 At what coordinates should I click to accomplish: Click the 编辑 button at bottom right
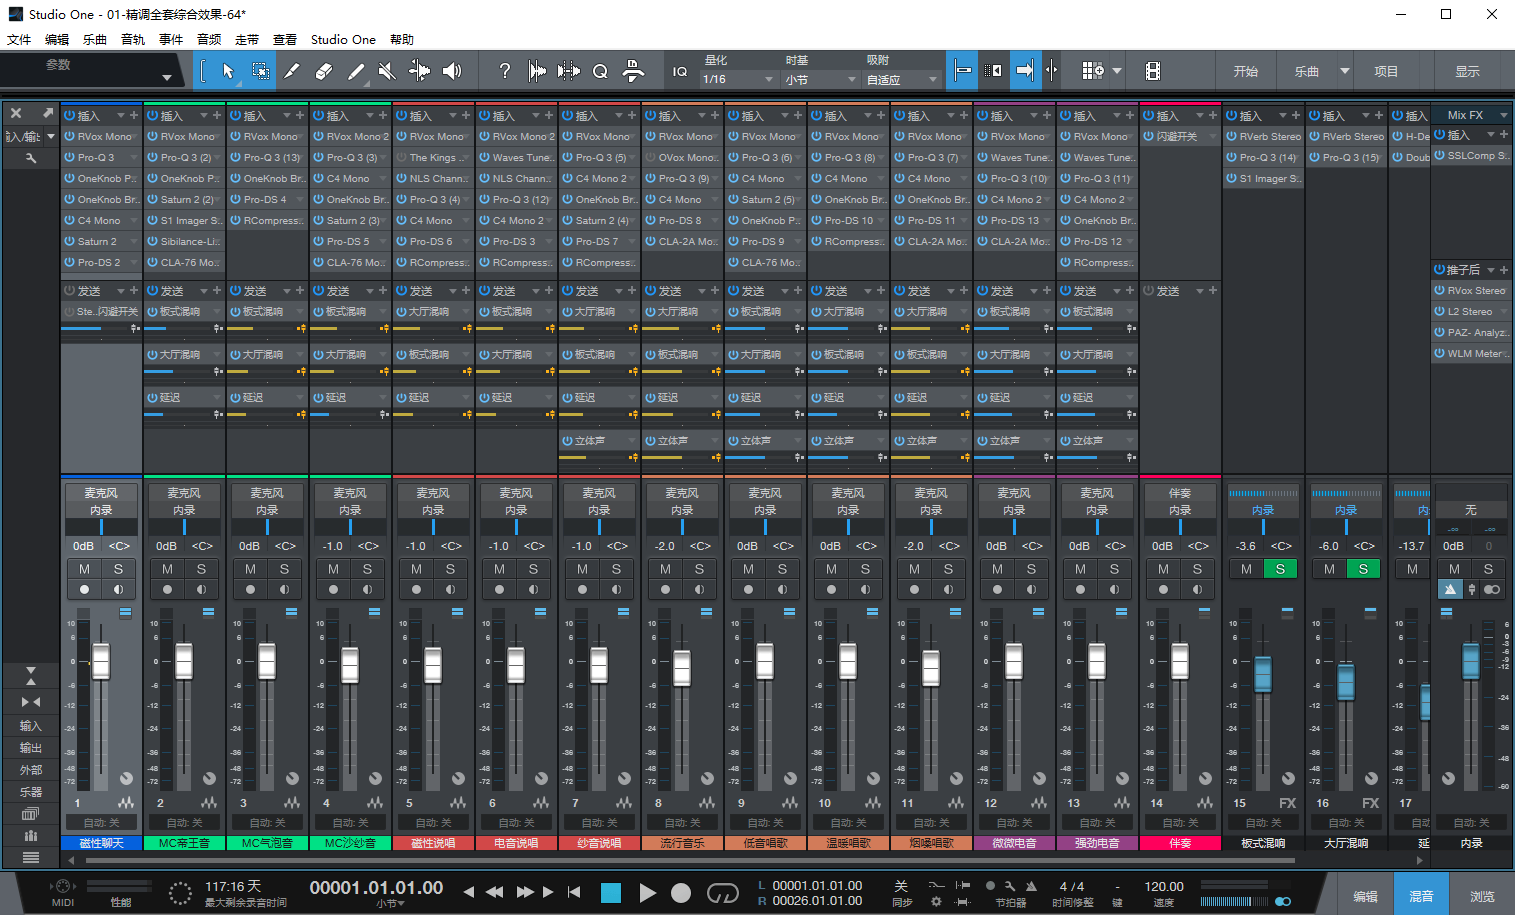point(1364,897)
